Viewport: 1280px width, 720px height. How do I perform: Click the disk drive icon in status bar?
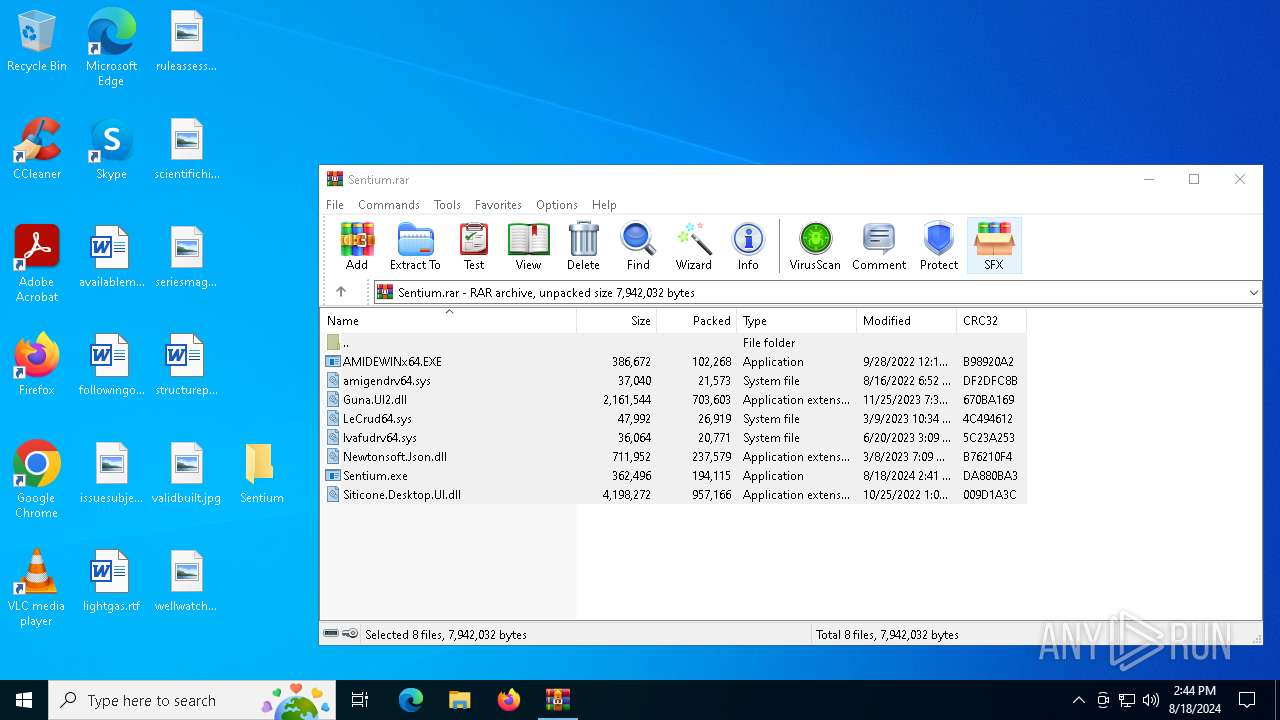(x=331, y=634)
